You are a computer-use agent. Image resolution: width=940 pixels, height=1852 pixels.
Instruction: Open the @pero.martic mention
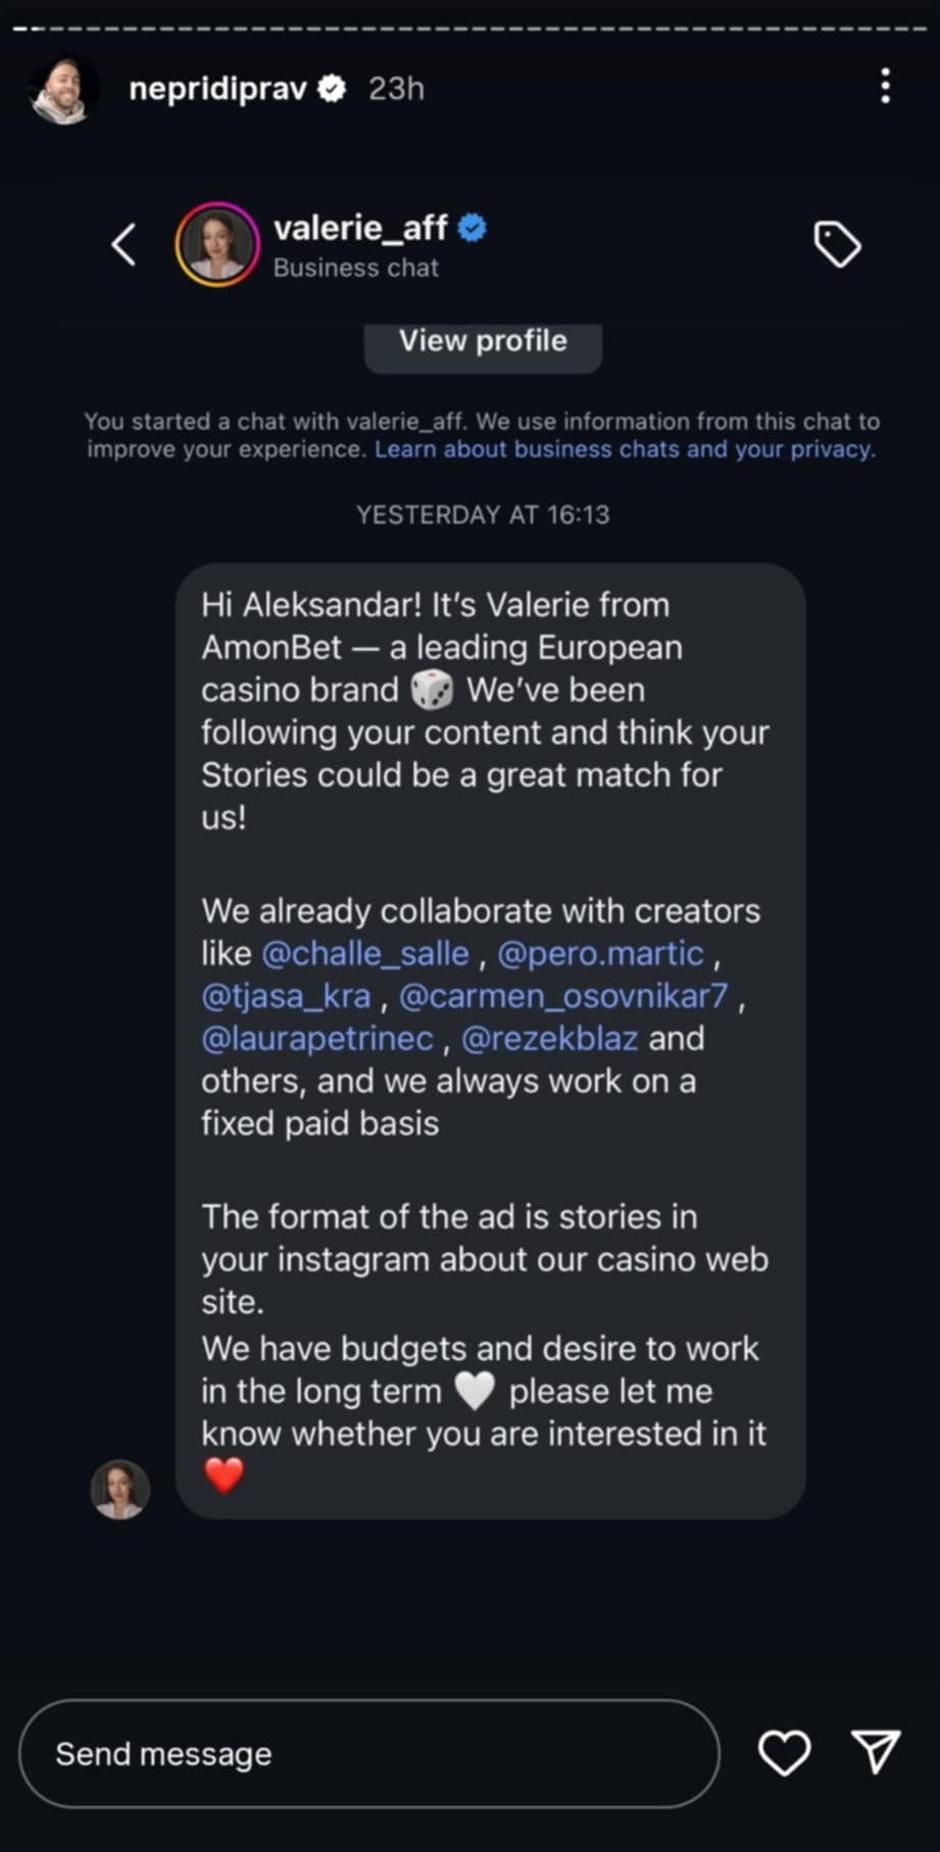600,954
